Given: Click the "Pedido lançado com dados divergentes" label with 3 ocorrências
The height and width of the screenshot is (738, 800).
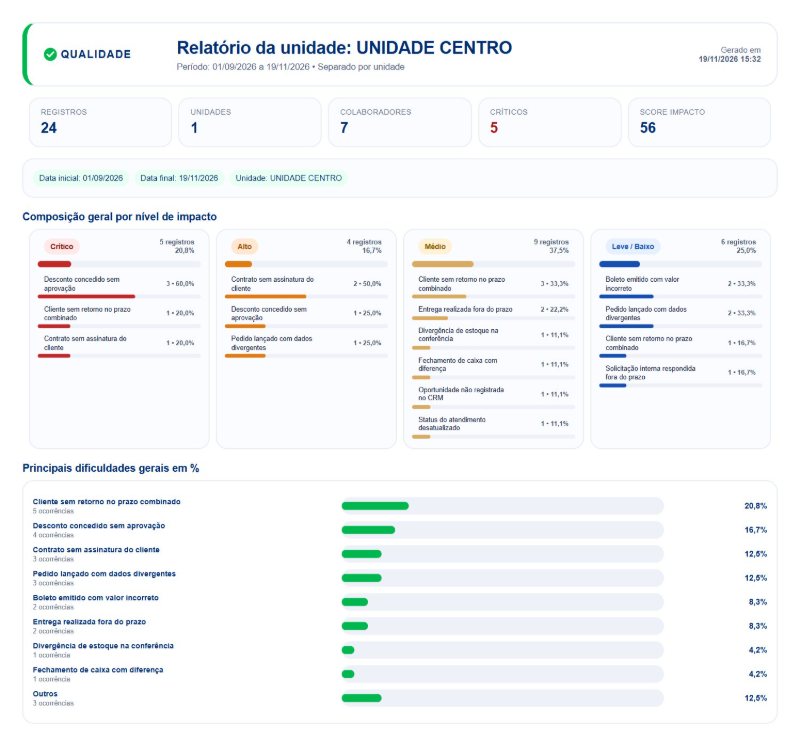Looking at the screenshot, I should click(x=104, y=574).
